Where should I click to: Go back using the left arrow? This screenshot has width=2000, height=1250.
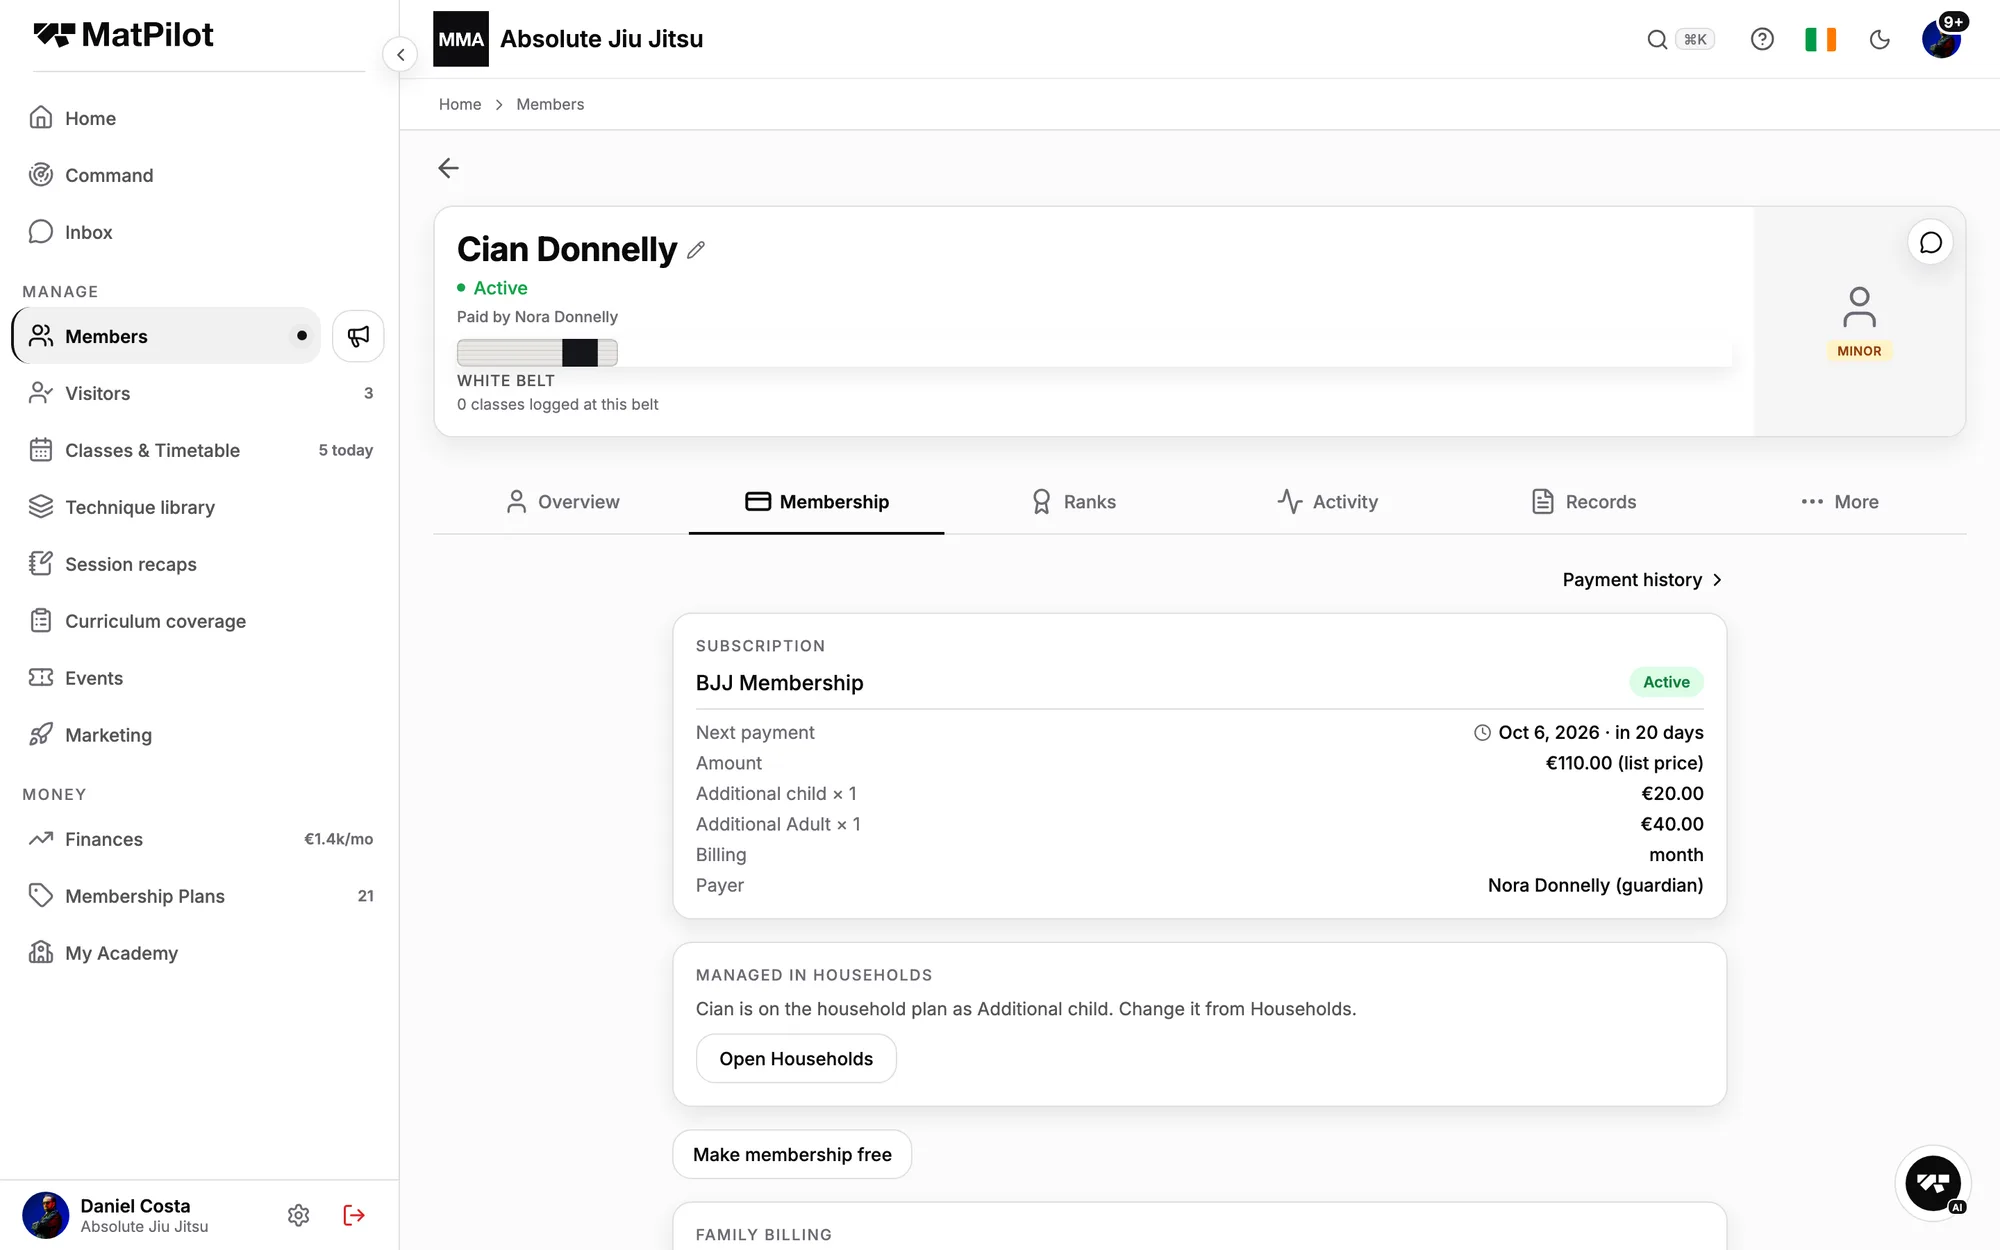tap(448, 168)
